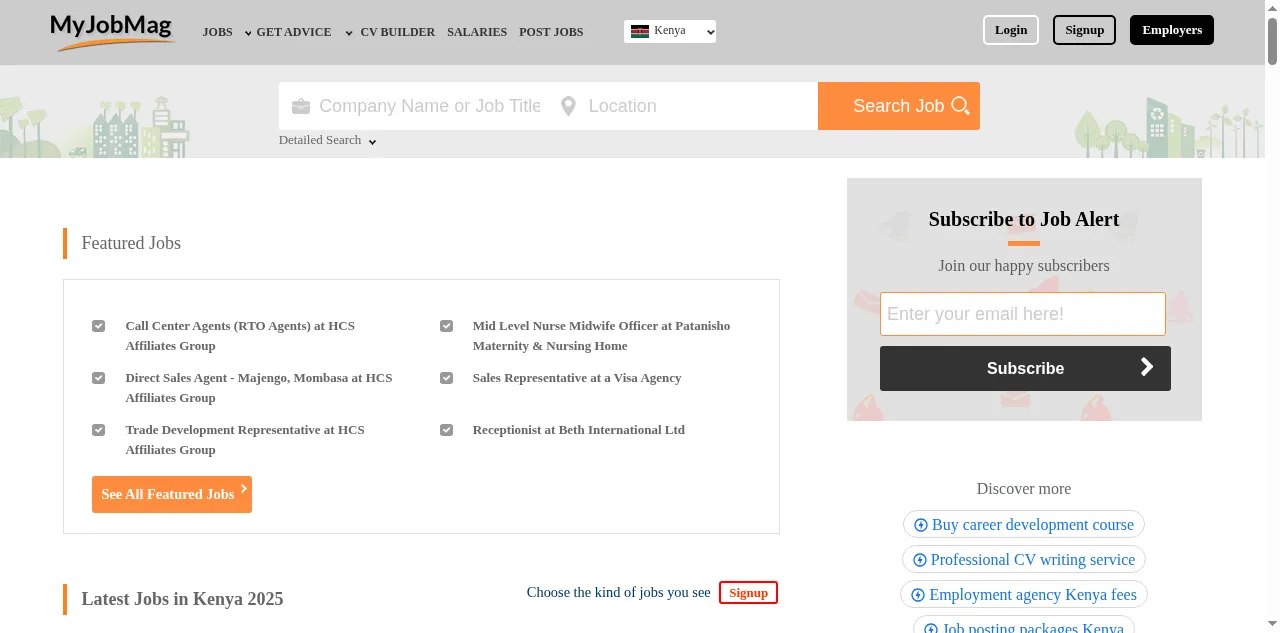Click the search magnifier icon
The height and width of the screenshot is (633, 1280).
[x=961, y=106]
